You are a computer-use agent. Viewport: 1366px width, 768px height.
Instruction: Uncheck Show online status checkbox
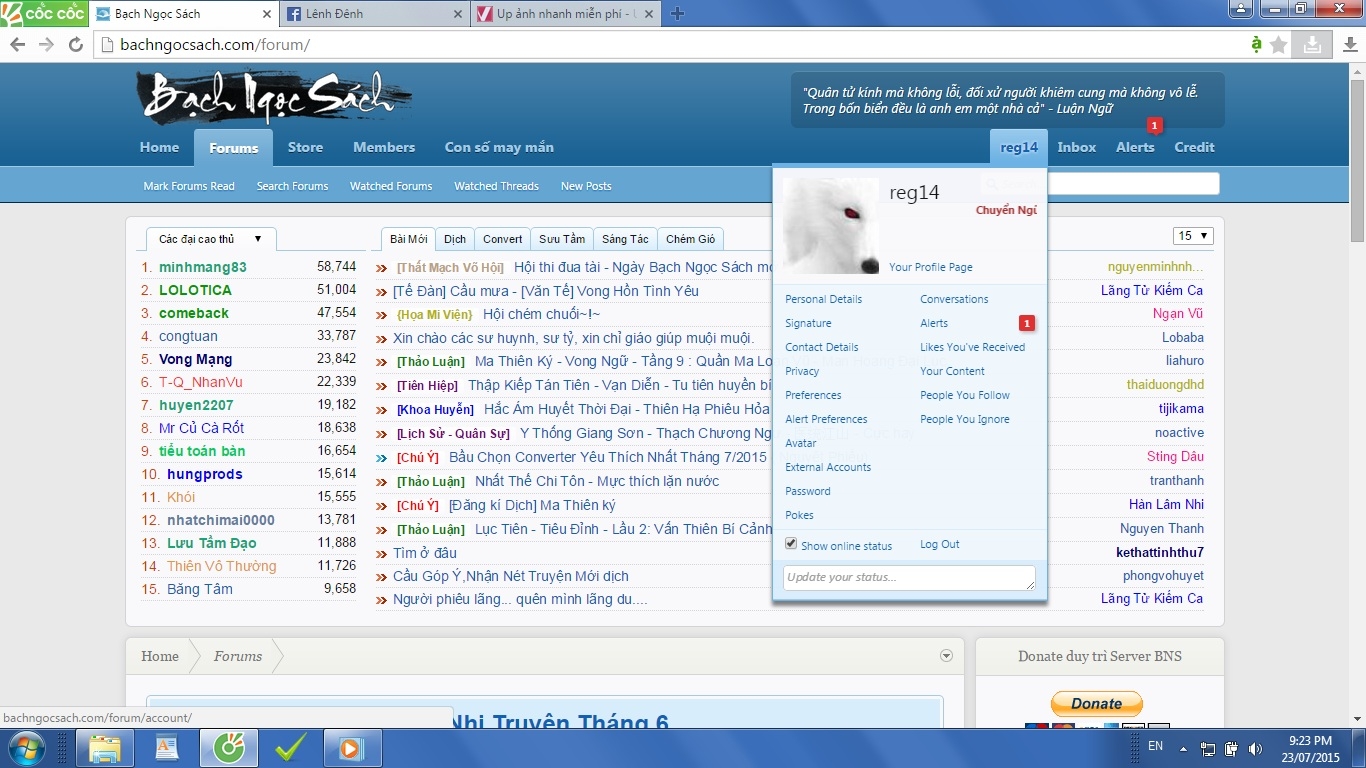click(791, 544)
